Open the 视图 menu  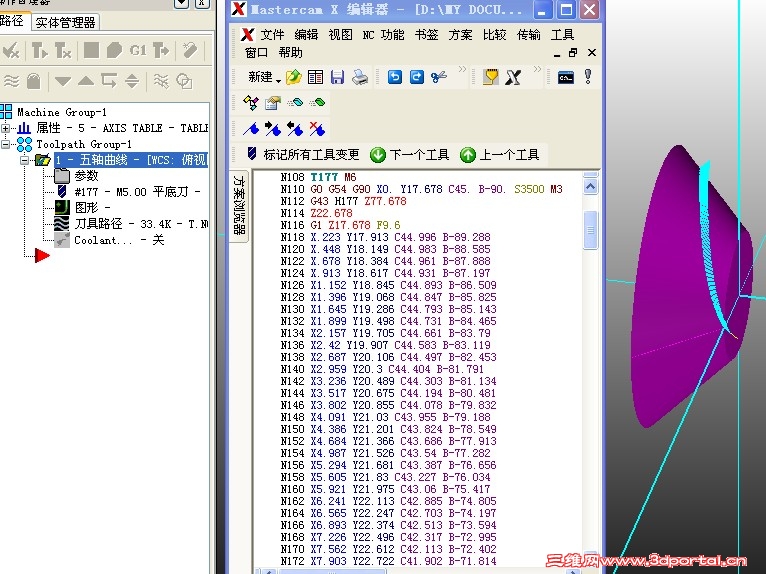tap(340, 35)
